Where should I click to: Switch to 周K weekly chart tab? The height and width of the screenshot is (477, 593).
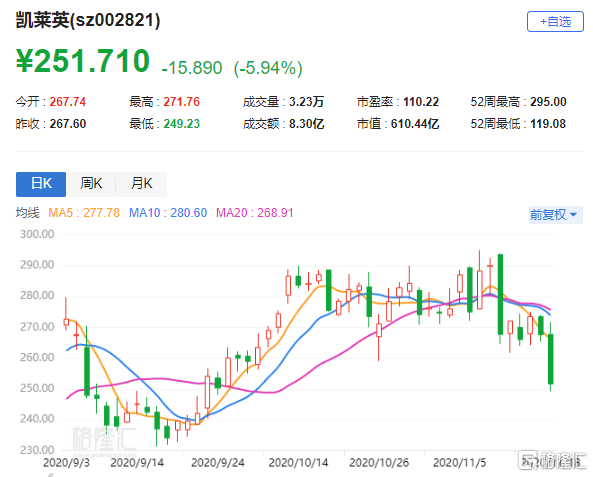[x=91, y=184]
